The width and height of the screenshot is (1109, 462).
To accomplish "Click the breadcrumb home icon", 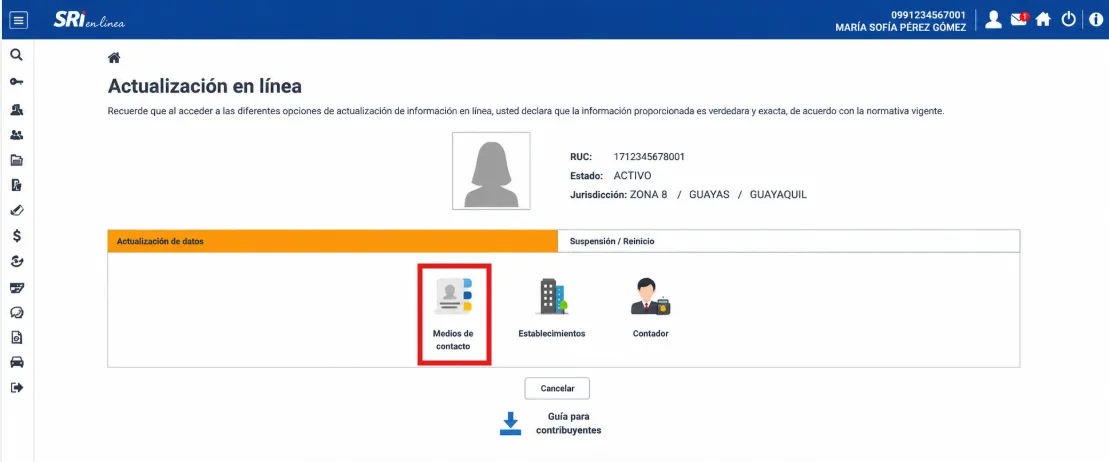I will coord(113,58).
